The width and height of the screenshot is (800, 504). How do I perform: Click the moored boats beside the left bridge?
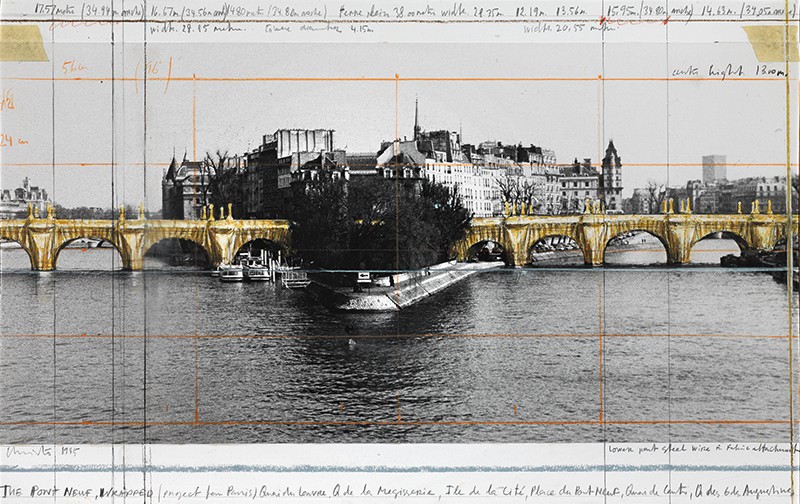click(x=246, y=270)
